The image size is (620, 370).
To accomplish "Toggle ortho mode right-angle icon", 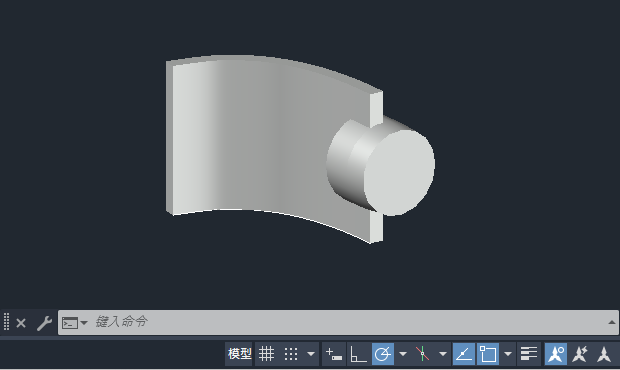I will 358,354.
